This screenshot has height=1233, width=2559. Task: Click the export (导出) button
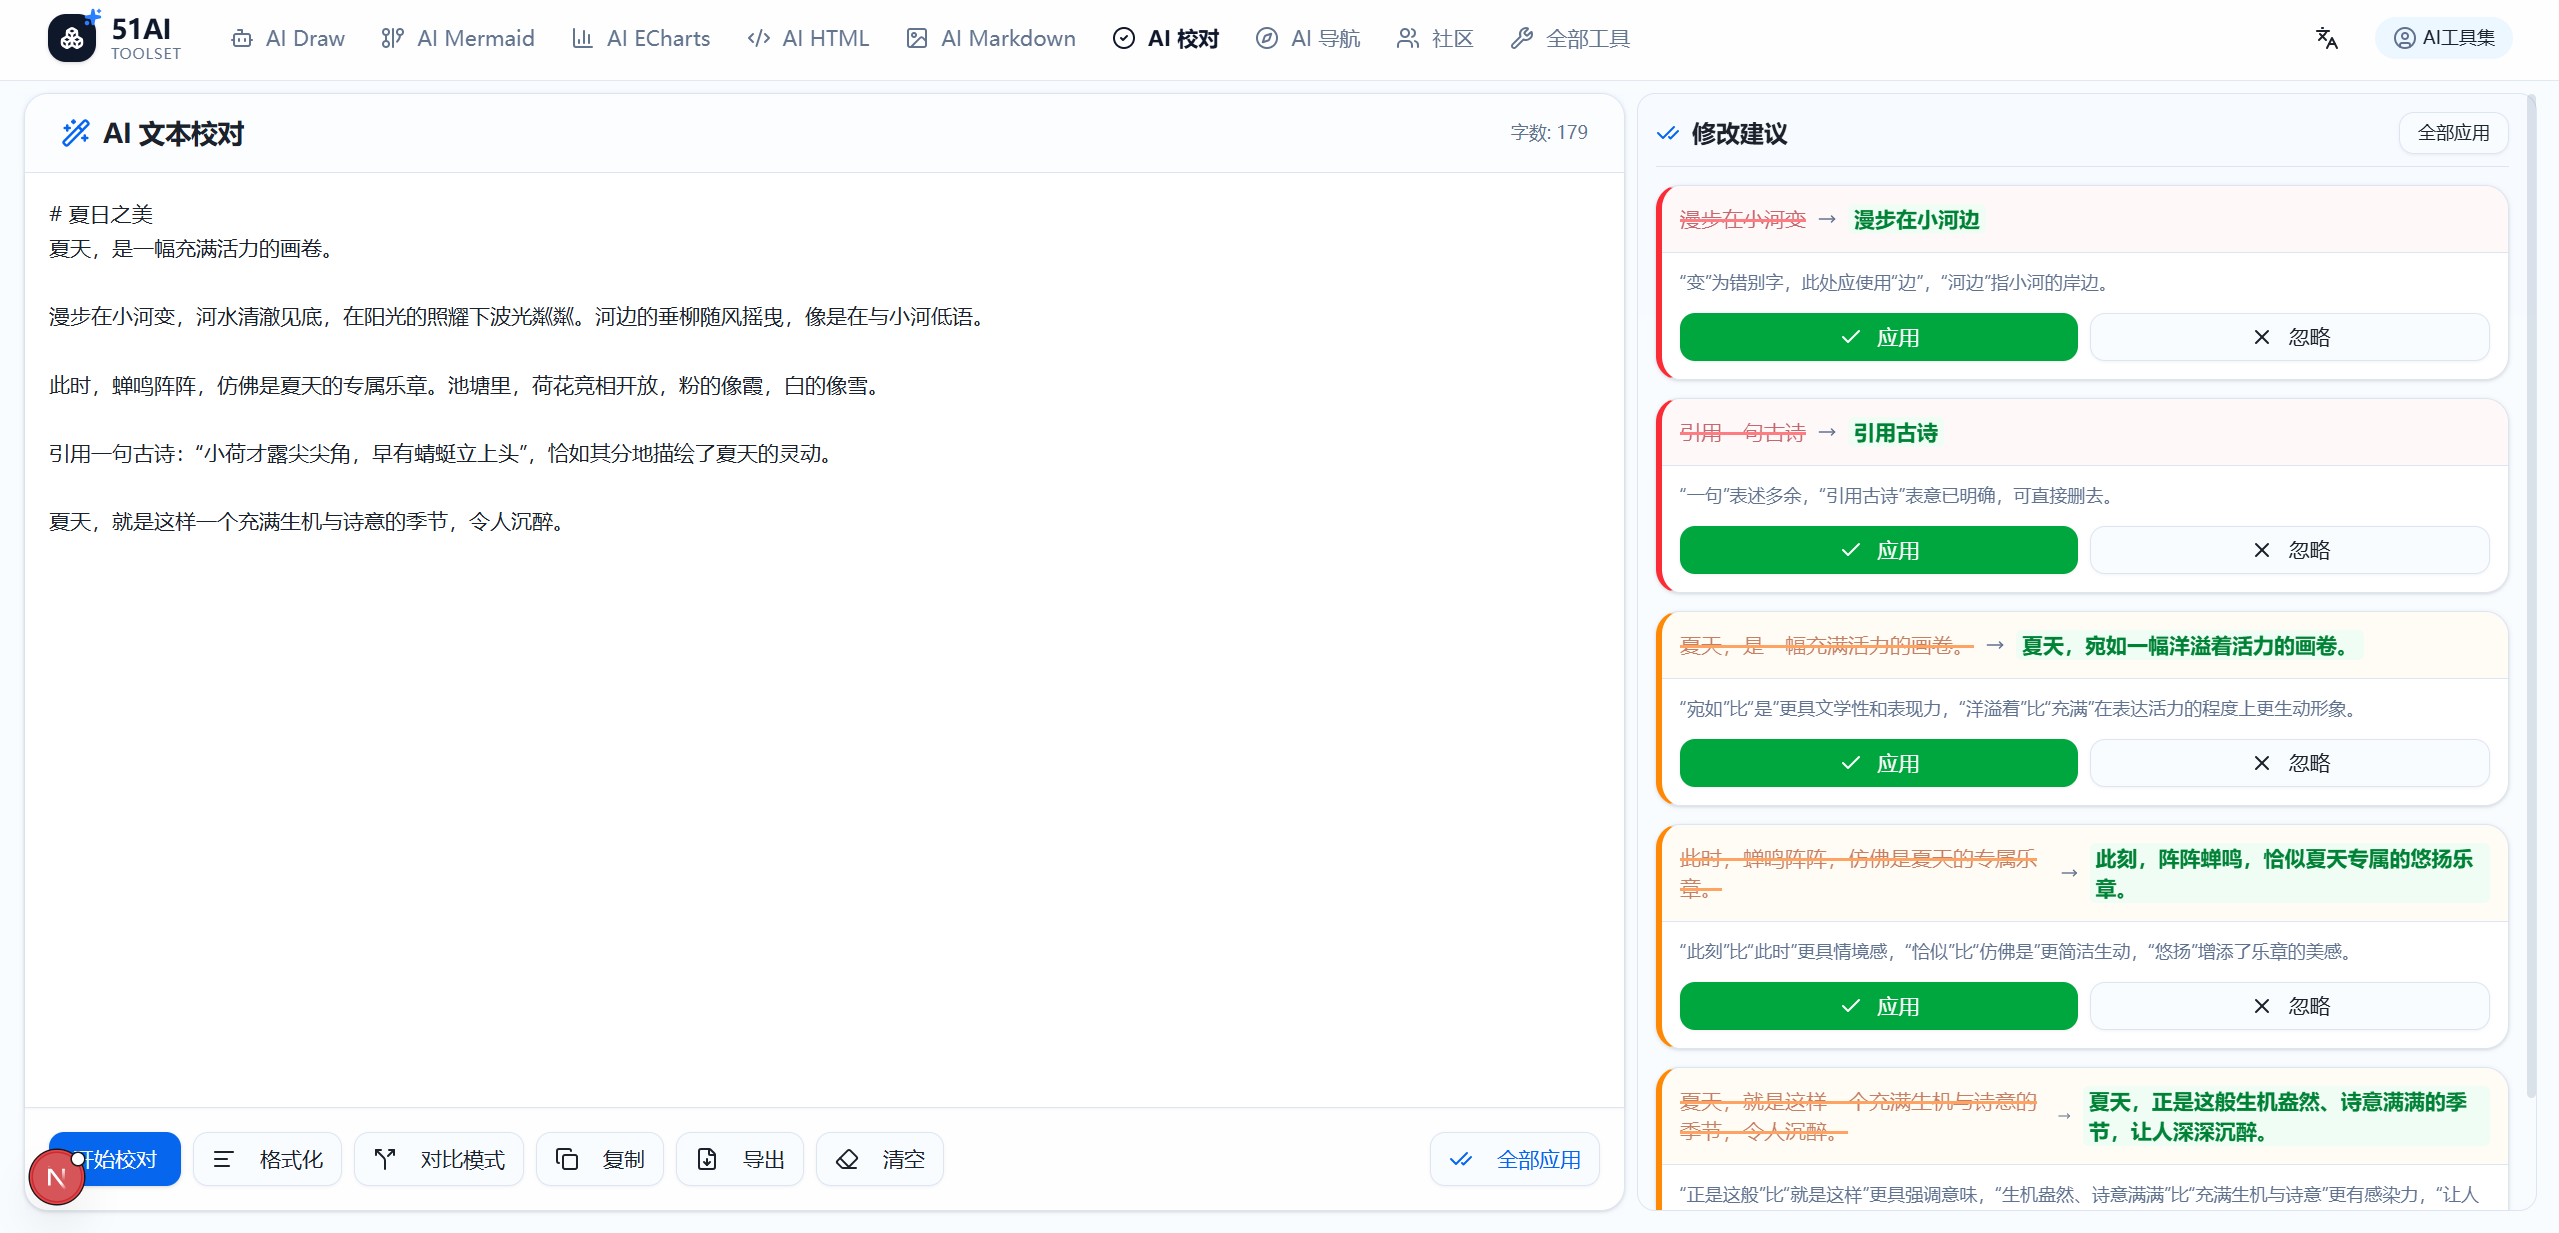coord(739,1159)
